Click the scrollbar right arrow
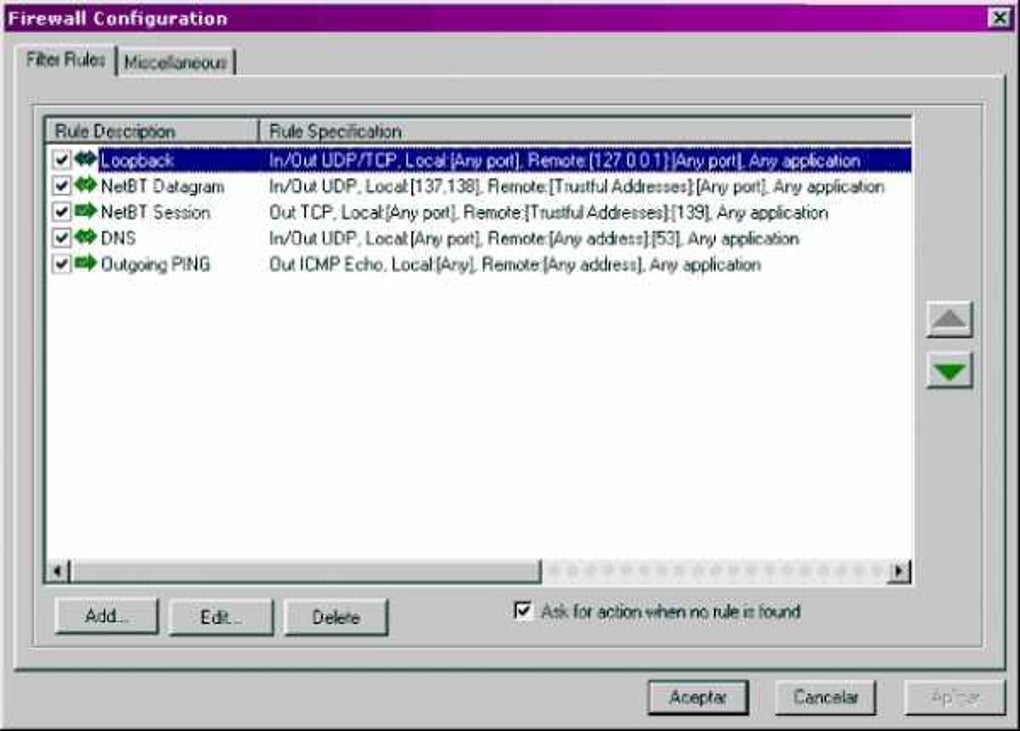Screen dimensions: 1020x731 pos(899,571)
